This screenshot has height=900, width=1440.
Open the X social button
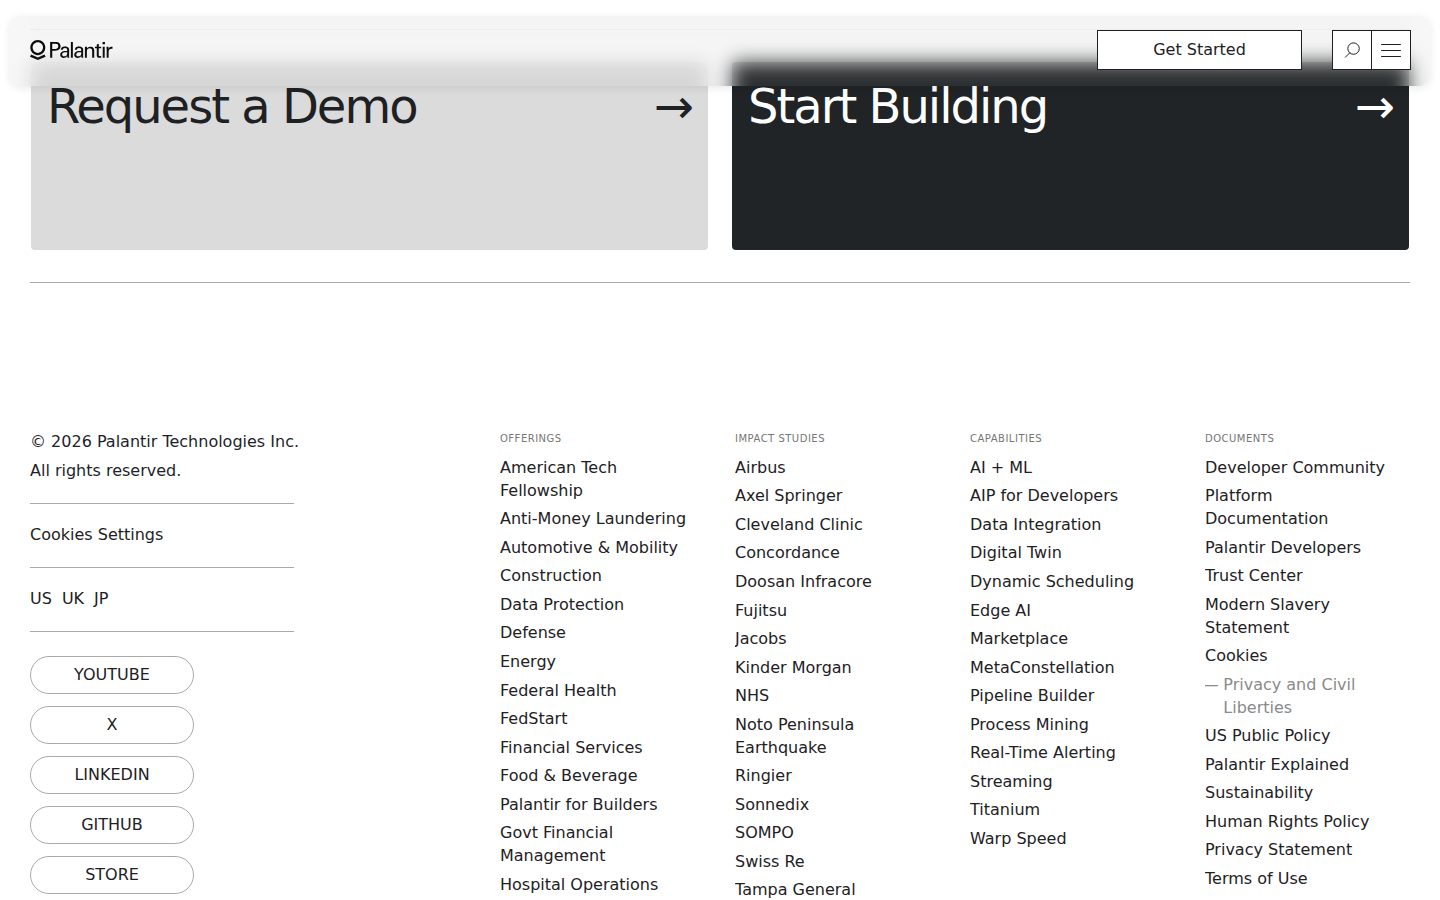coord(112,725)
